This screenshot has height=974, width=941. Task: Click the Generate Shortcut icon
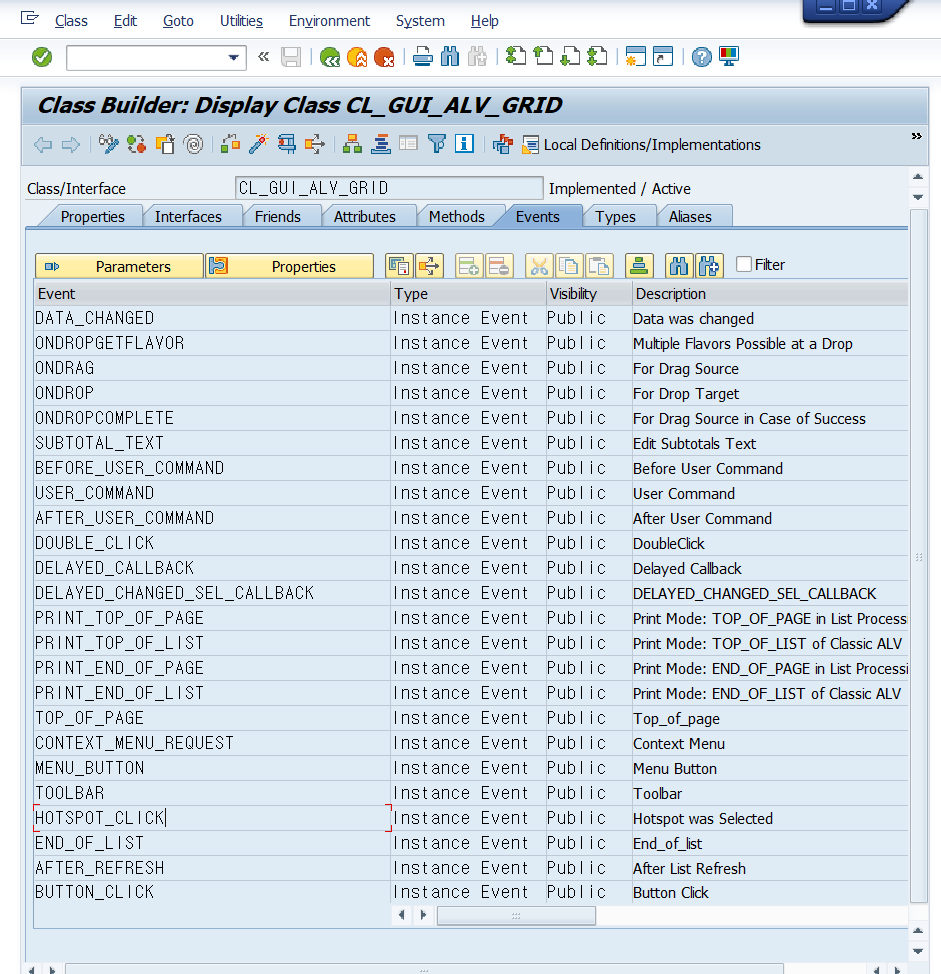click(663, 57)
